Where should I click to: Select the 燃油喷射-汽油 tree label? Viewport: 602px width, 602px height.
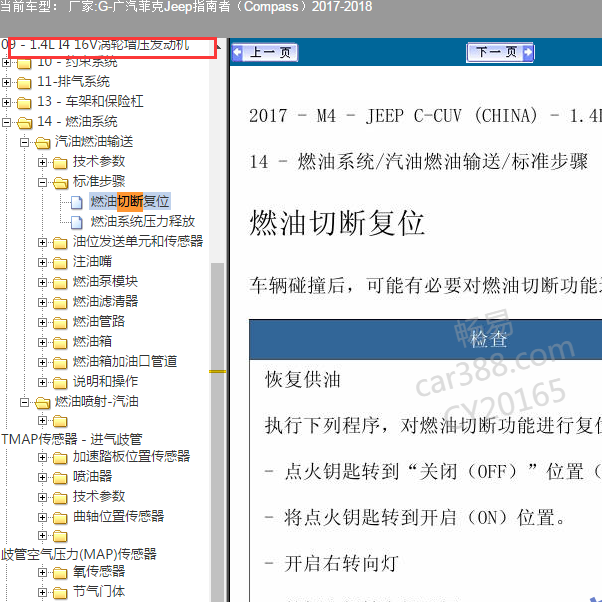[96, 402]
